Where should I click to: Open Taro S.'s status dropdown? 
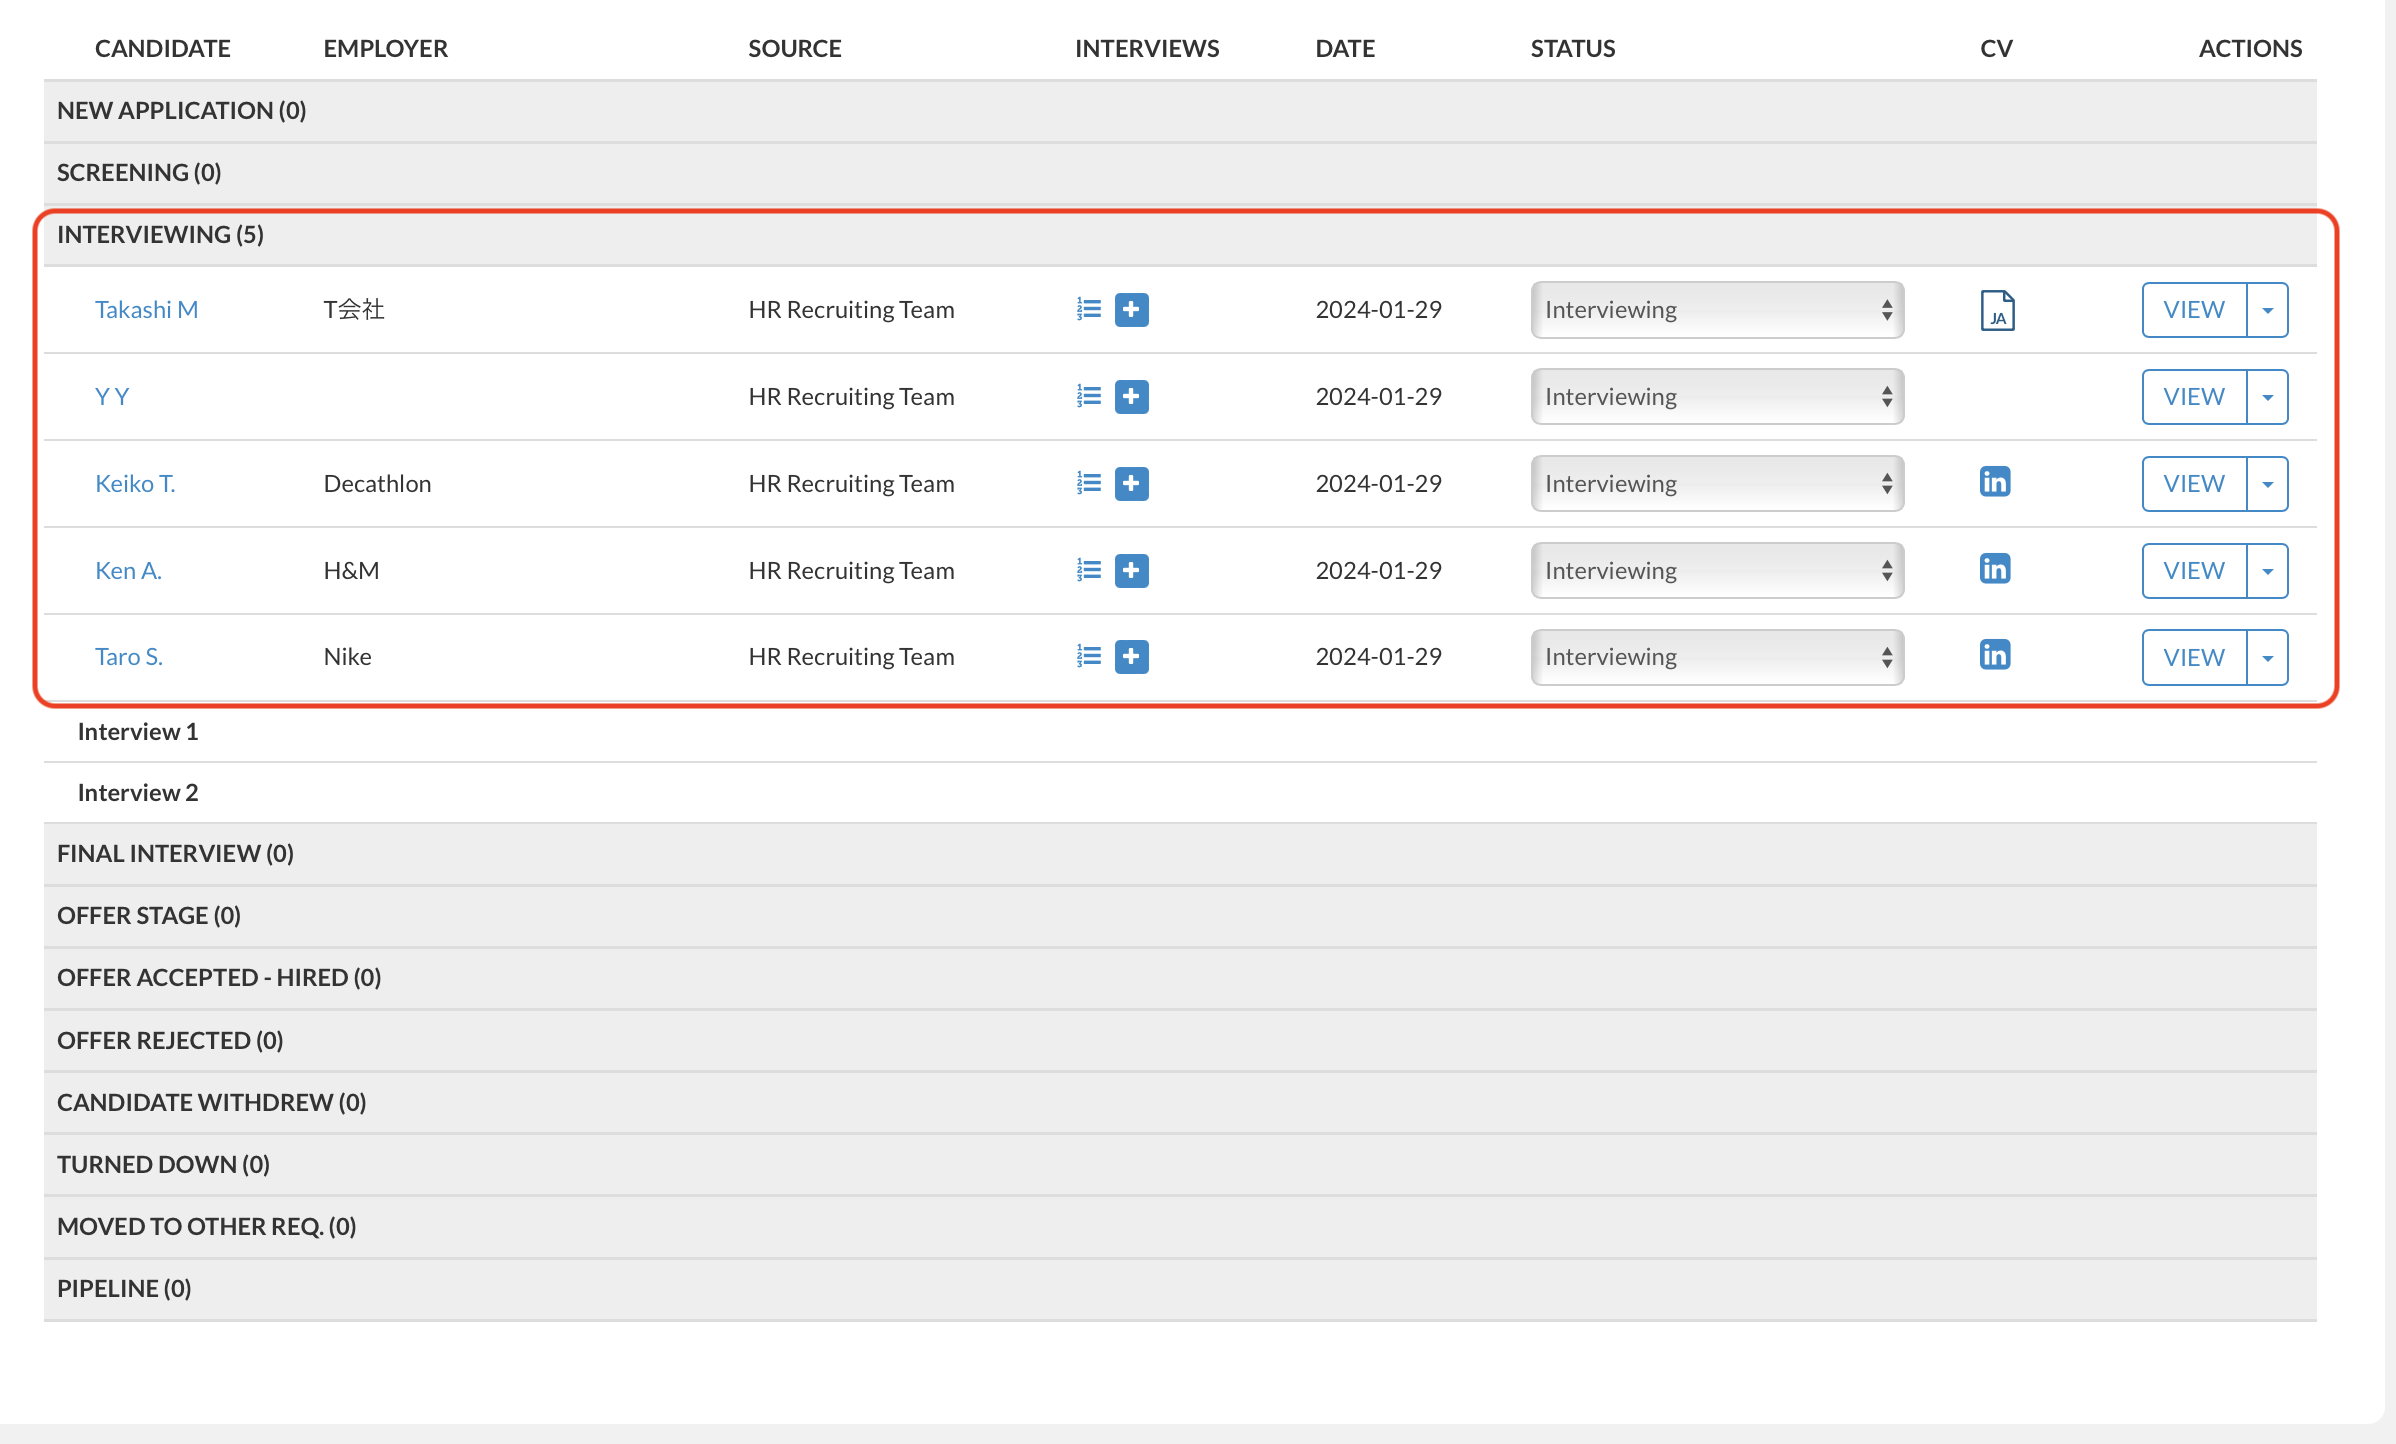coord(1716,657)
